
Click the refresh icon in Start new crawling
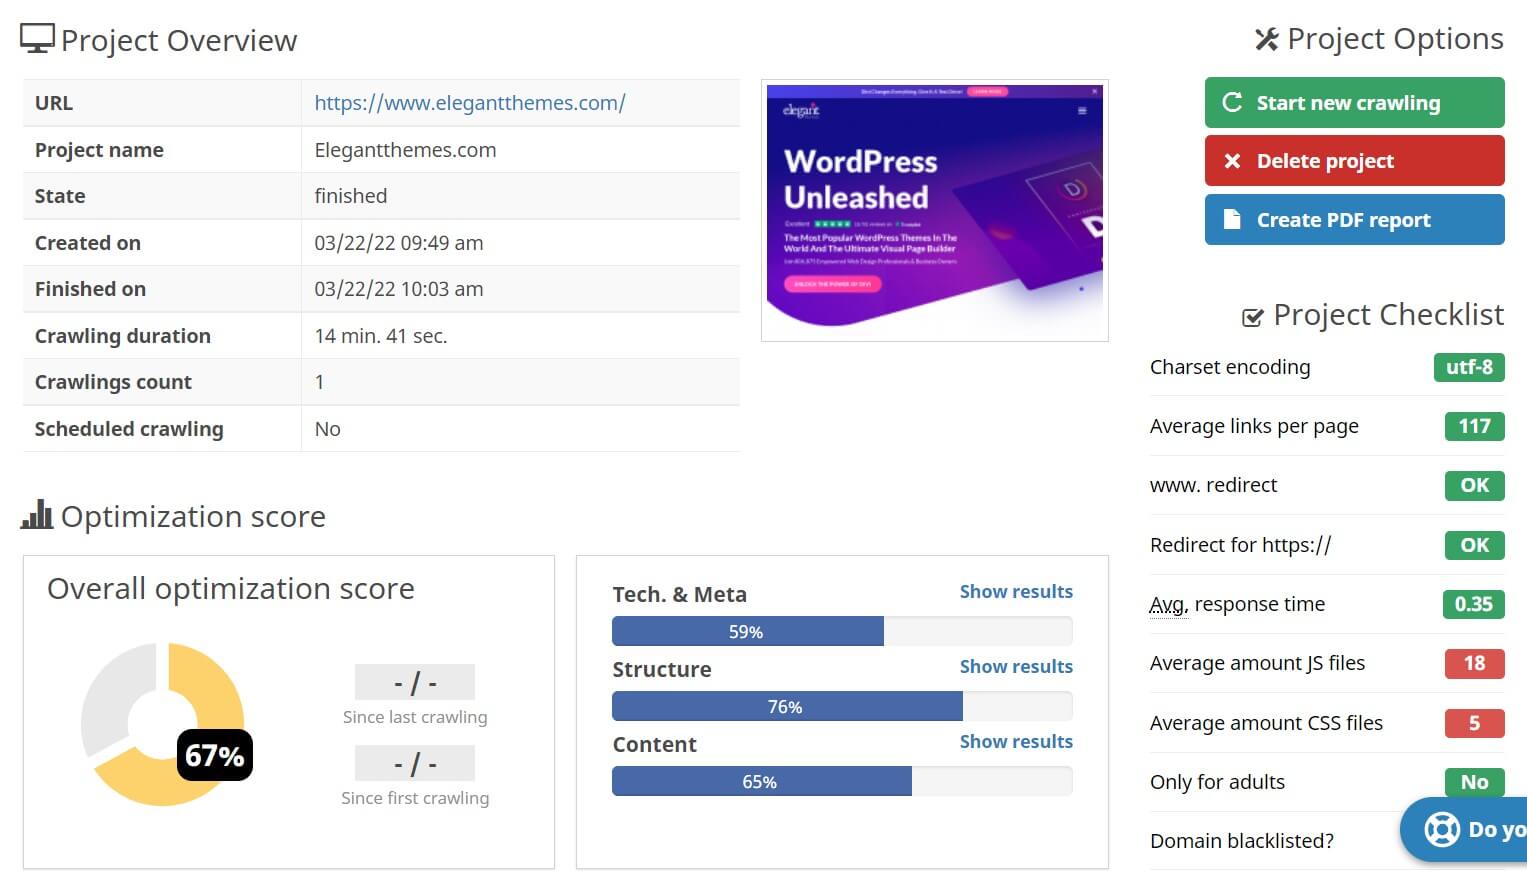1232,102
